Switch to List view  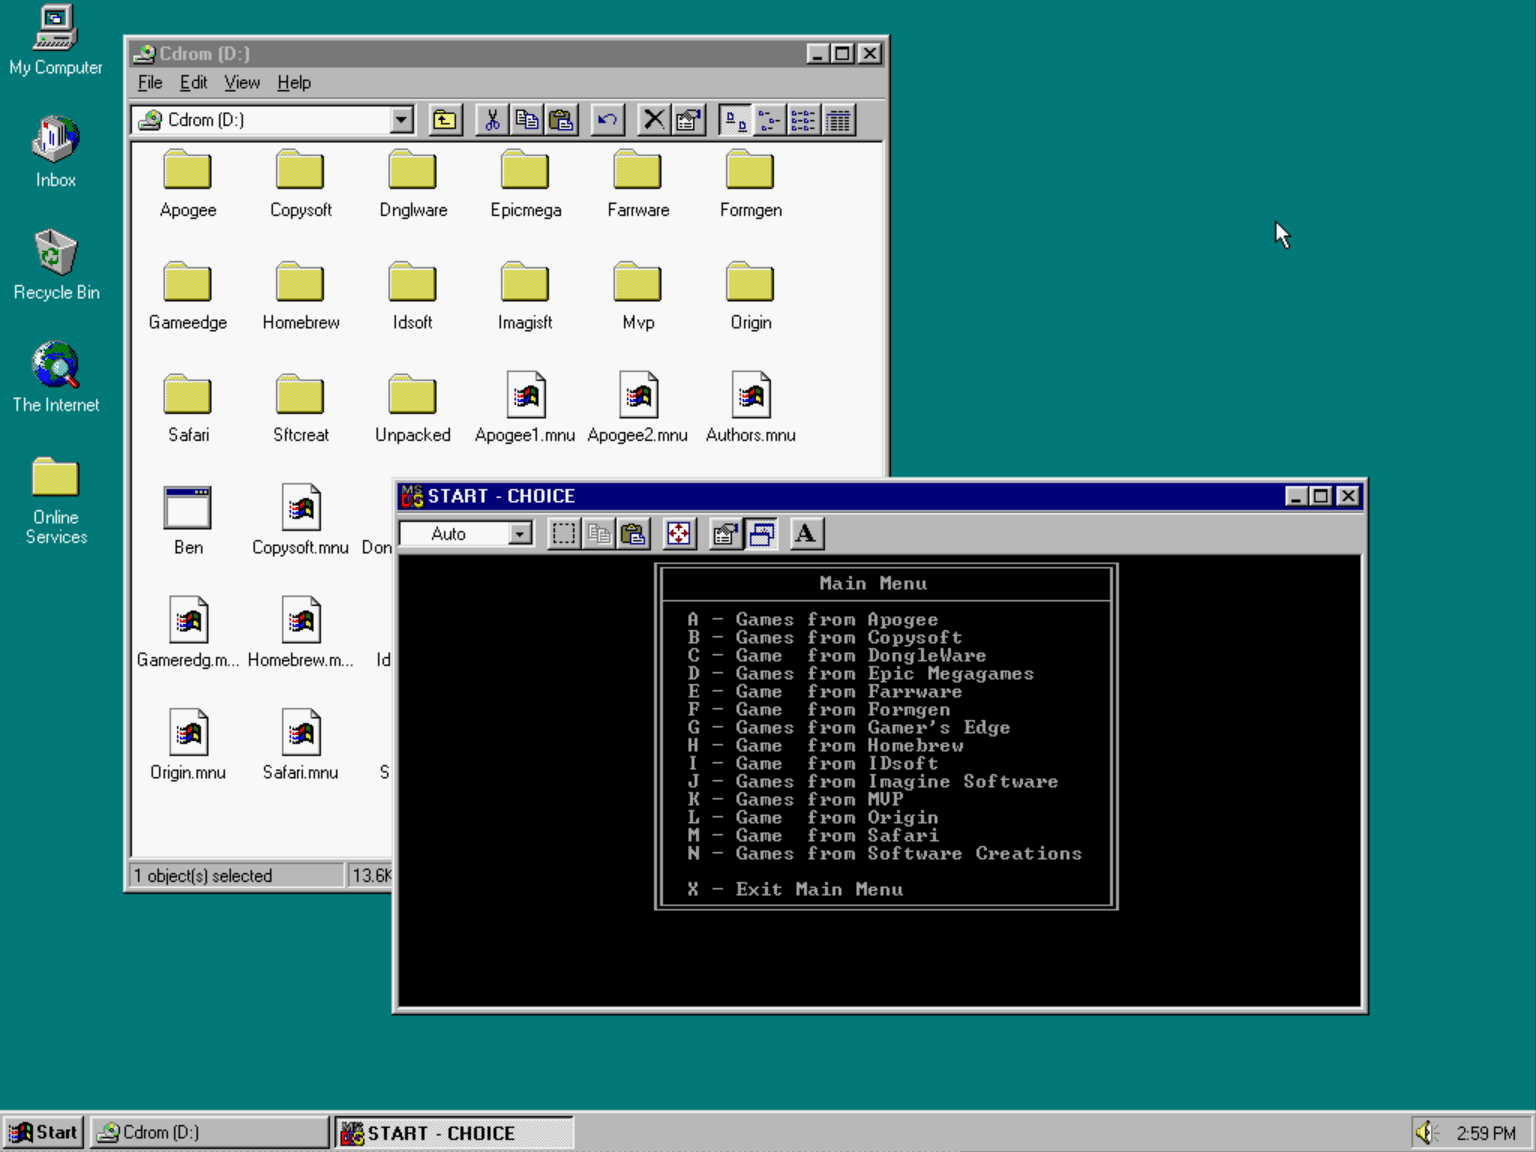click(x=803, y=120)
